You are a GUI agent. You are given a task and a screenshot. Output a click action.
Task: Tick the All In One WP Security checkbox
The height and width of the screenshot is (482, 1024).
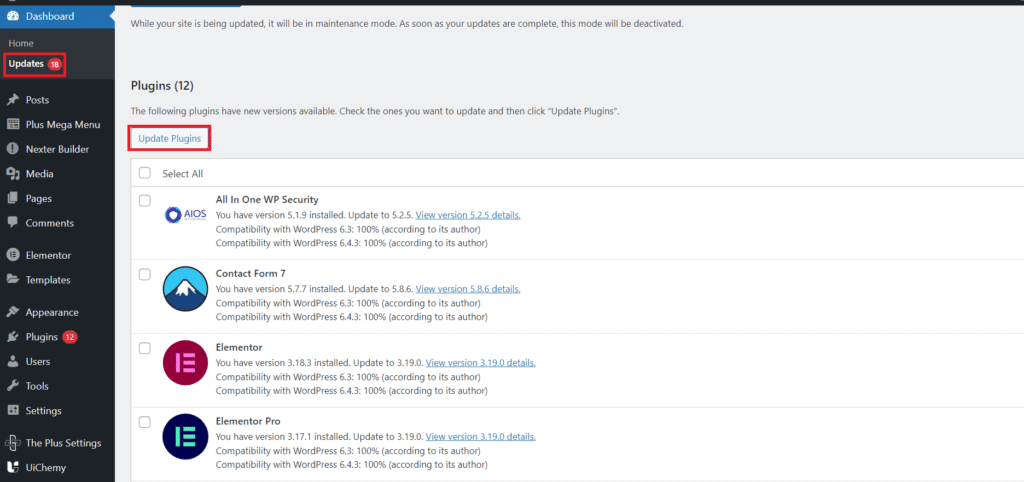click(x=145, y=200)
